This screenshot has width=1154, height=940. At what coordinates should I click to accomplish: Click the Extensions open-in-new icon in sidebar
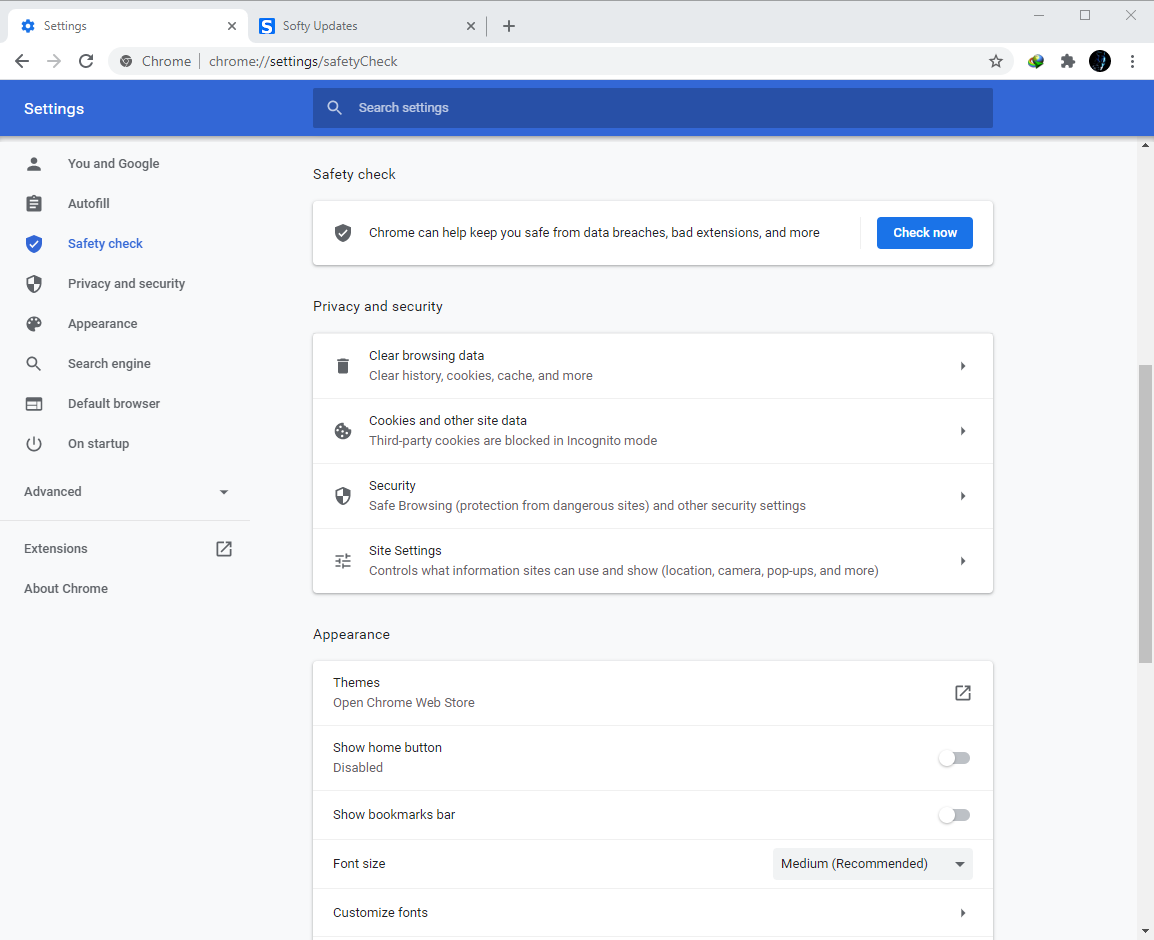224,549
